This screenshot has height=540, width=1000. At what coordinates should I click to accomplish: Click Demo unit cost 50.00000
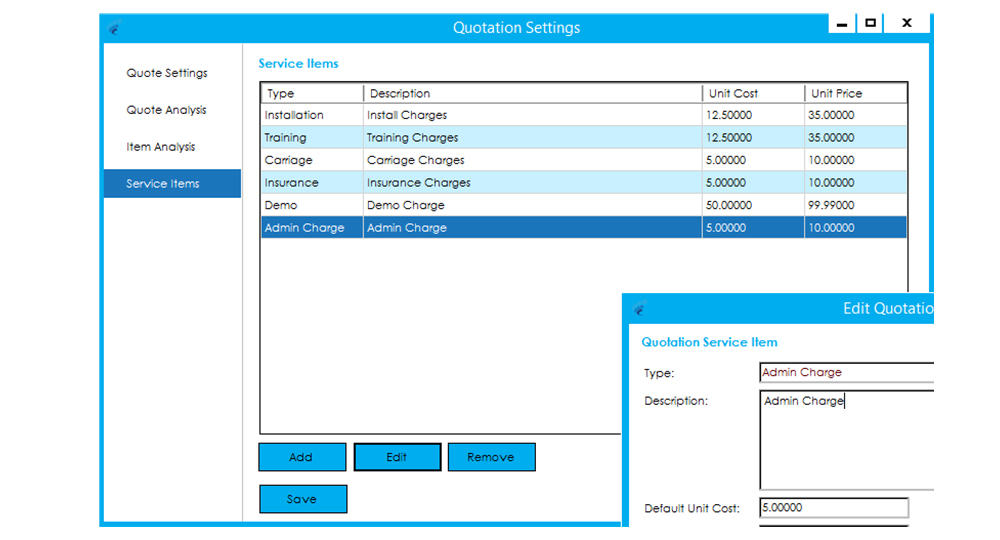point(754,205)
